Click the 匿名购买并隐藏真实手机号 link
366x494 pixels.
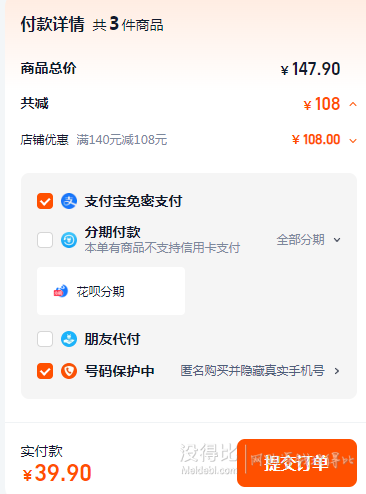(x=252, y=371)
